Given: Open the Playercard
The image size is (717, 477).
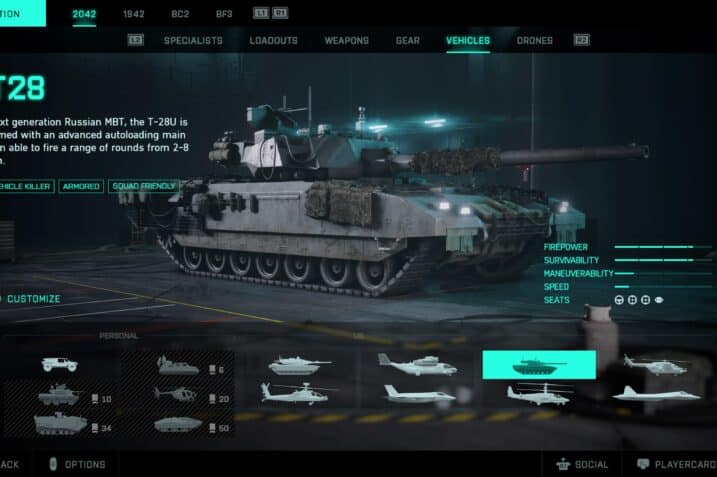Looking at the screenshot, I should (677, 465).
